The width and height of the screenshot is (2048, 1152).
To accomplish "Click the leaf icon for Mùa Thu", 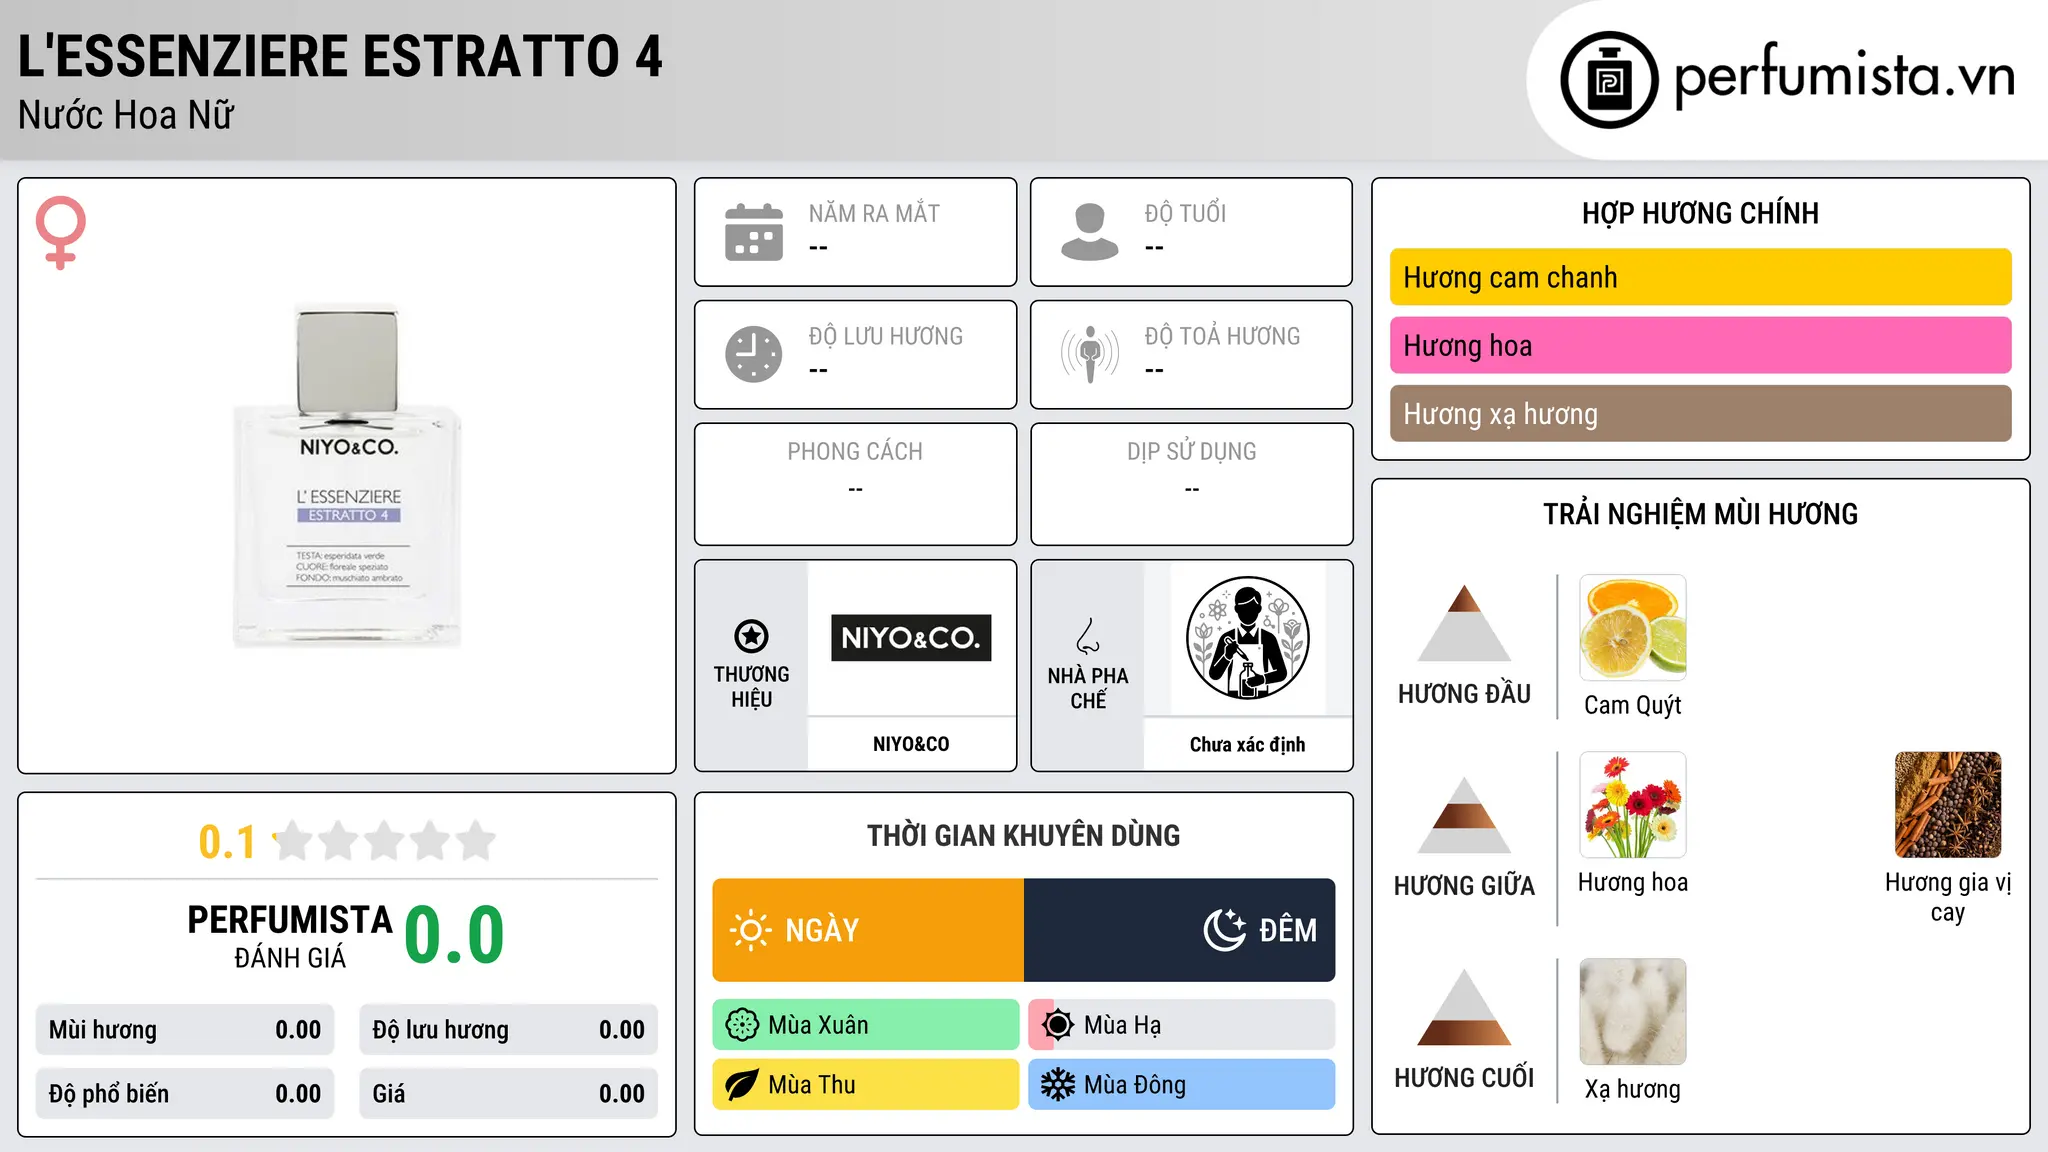I will [x=742, y=1085].
